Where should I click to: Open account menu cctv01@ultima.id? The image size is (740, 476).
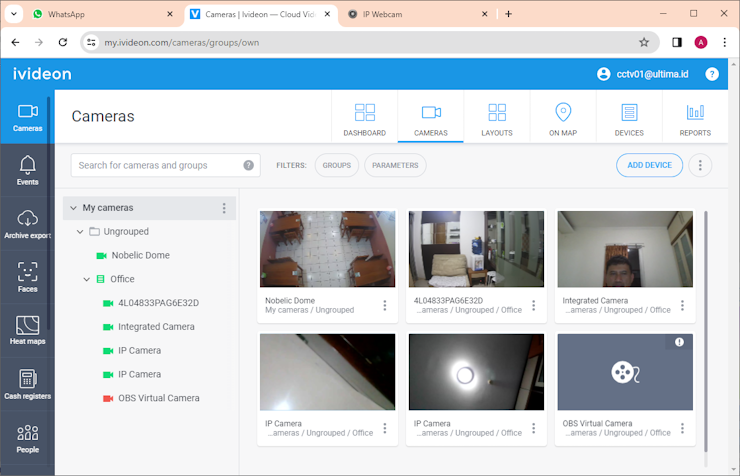point(642,74)
